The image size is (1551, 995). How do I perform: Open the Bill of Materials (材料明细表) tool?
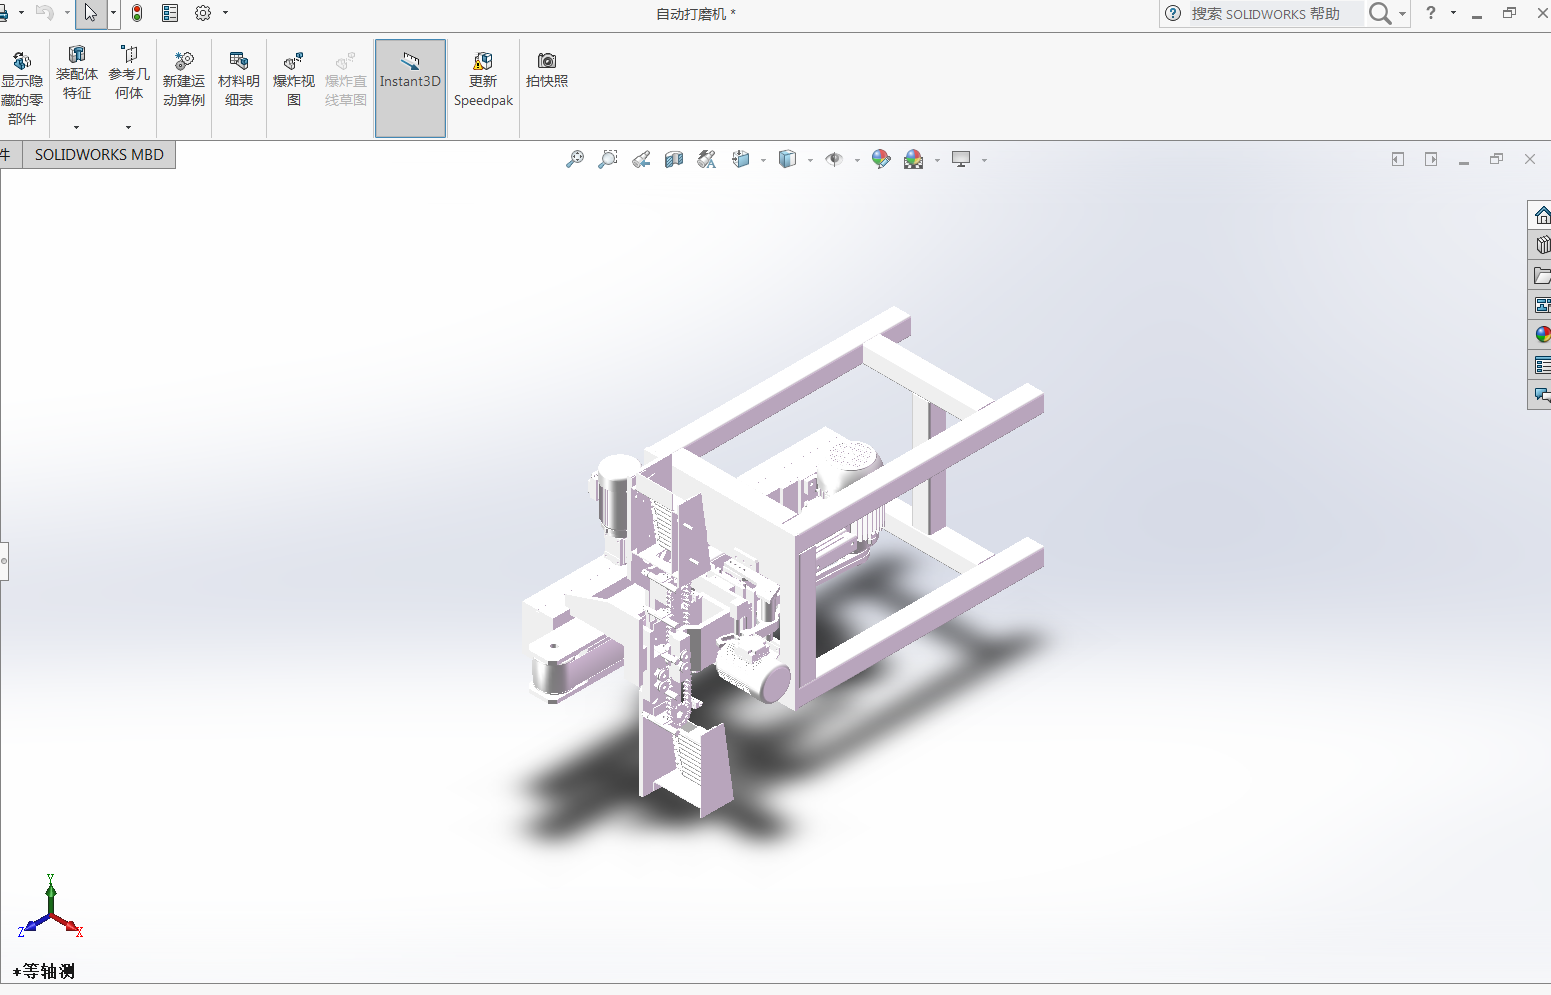(x=239, y=80)
